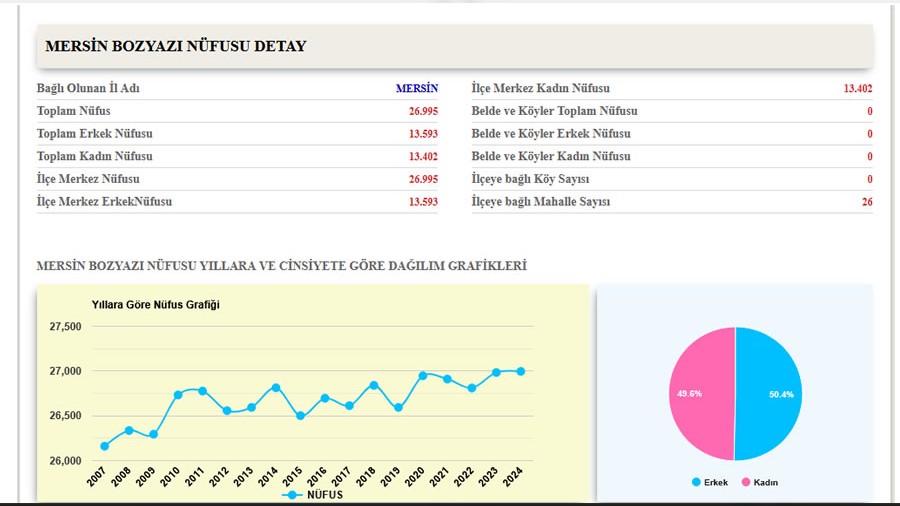The image size is (900, 506).
Task: Click the 27,000 label on the y-axis
Action: click(65, 371)
